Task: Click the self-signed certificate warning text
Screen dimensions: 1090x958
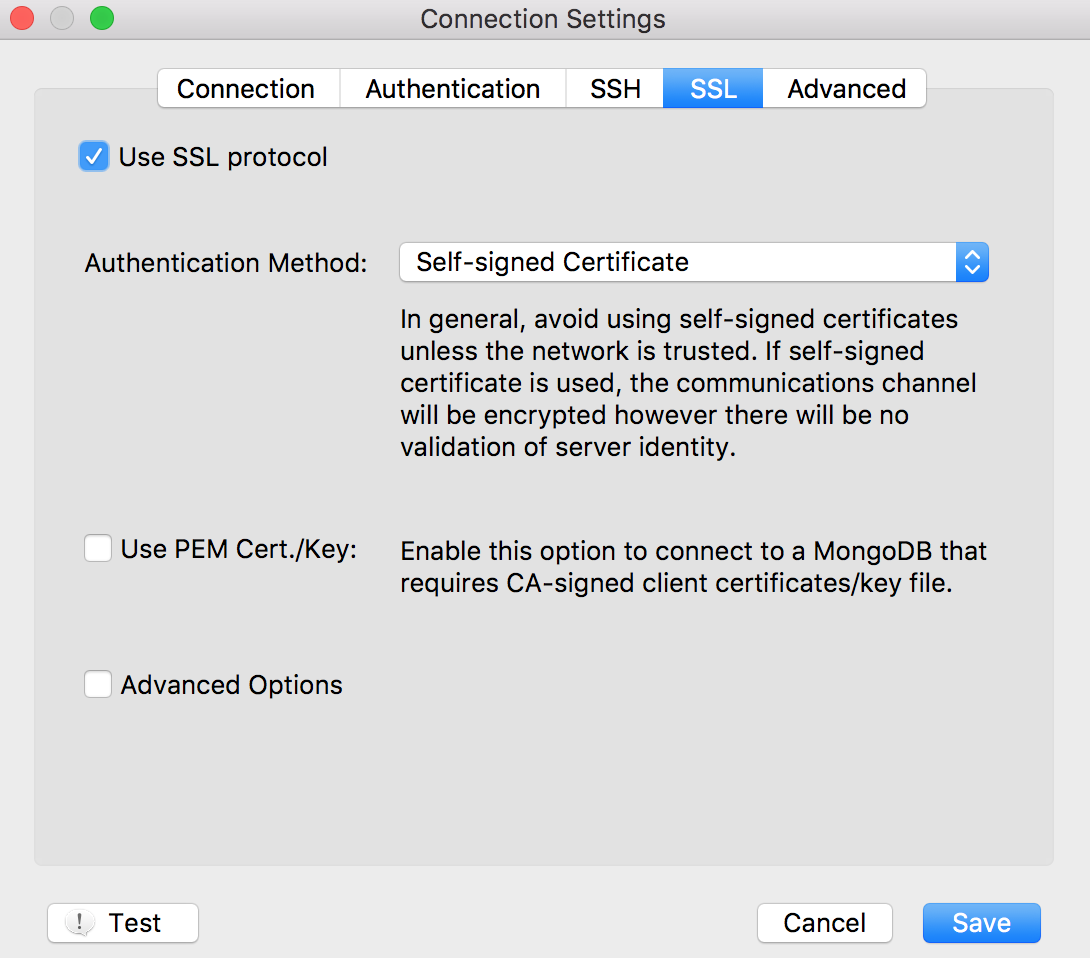Action: coord(680,383)
